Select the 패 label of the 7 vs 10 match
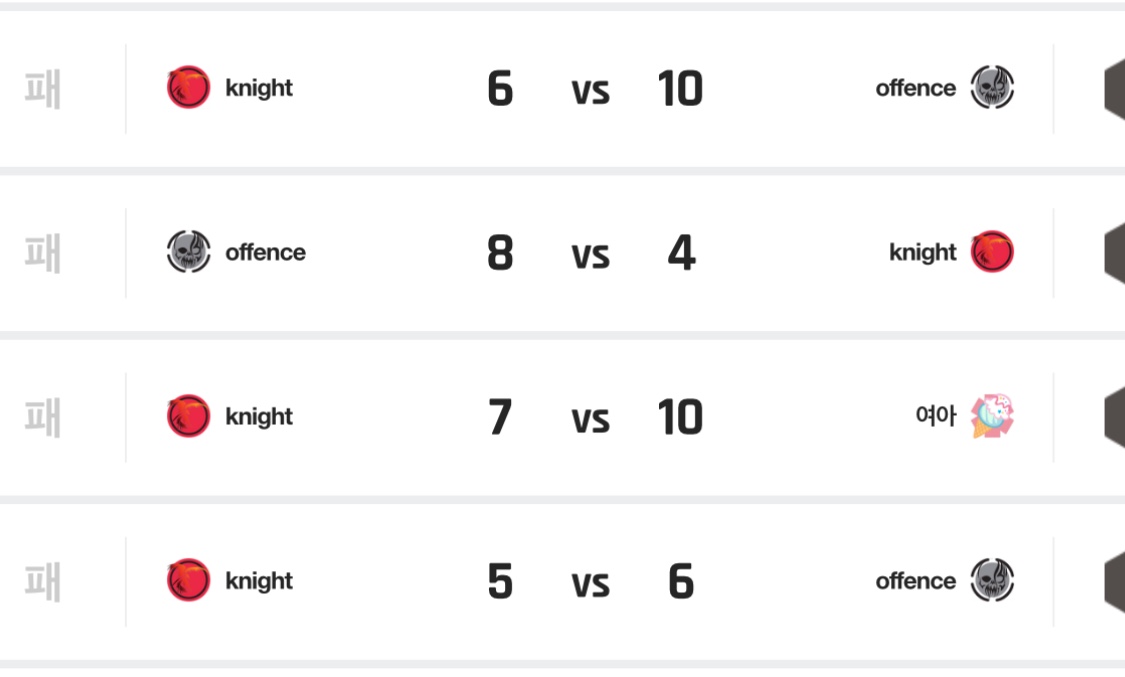 [x=43, y=416]
